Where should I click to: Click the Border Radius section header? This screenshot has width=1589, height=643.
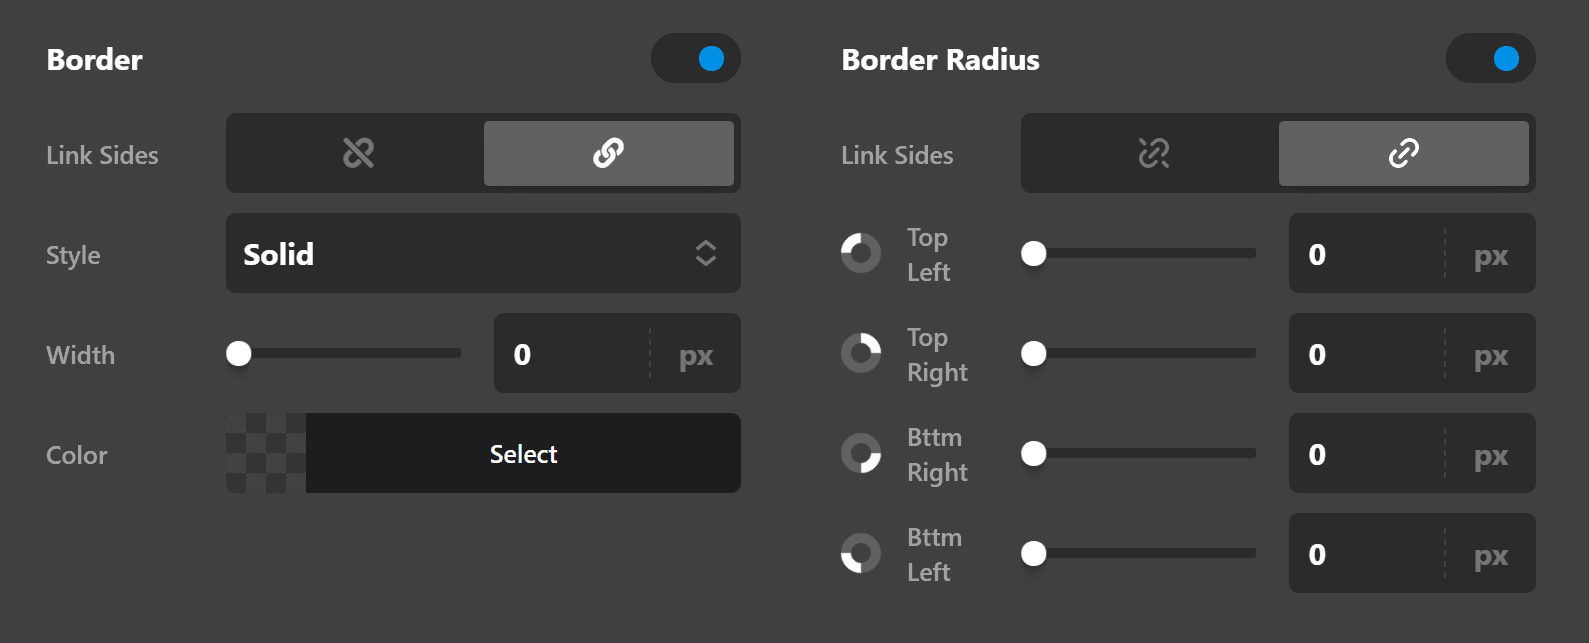pos(941,59)
